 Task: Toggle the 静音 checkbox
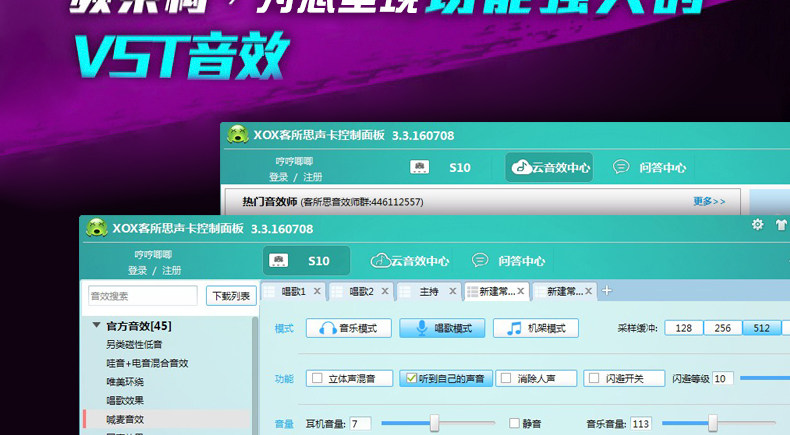click(514, 423)
